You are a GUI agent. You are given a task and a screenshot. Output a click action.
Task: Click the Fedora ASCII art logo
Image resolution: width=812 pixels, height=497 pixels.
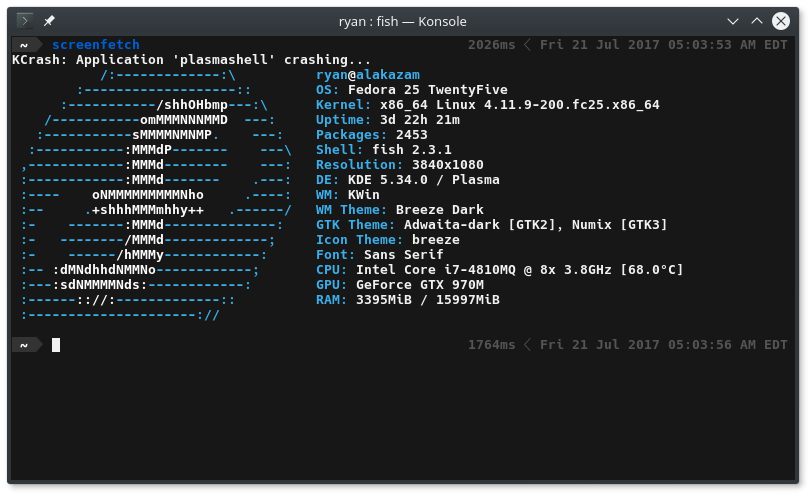[155, 195]
